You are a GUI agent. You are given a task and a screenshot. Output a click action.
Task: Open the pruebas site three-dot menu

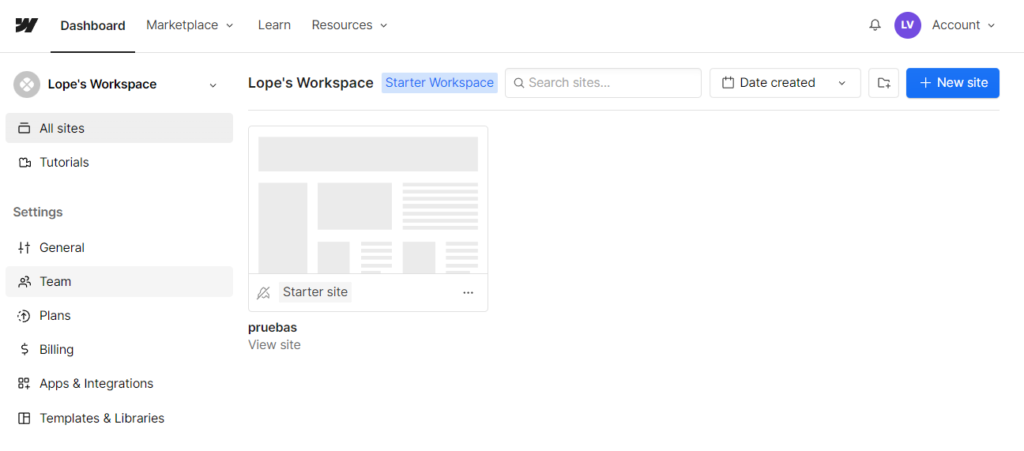click(468, 293)
